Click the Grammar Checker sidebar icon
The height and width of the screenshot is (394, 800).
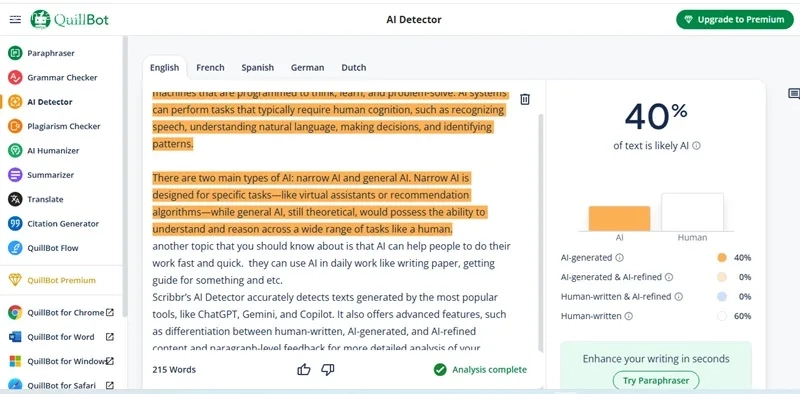tap(15, 77)
